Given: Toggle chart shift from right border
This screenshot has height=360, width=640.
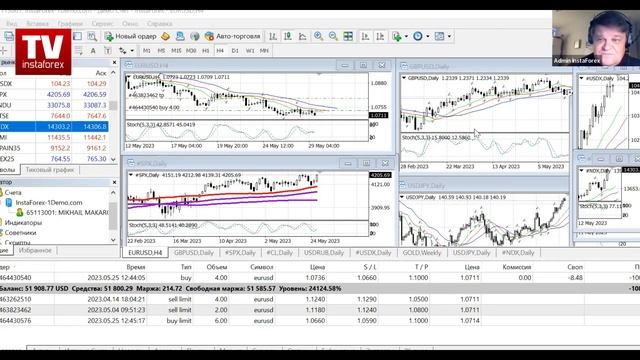Looking at the screenshot, I should coord(380,36).
